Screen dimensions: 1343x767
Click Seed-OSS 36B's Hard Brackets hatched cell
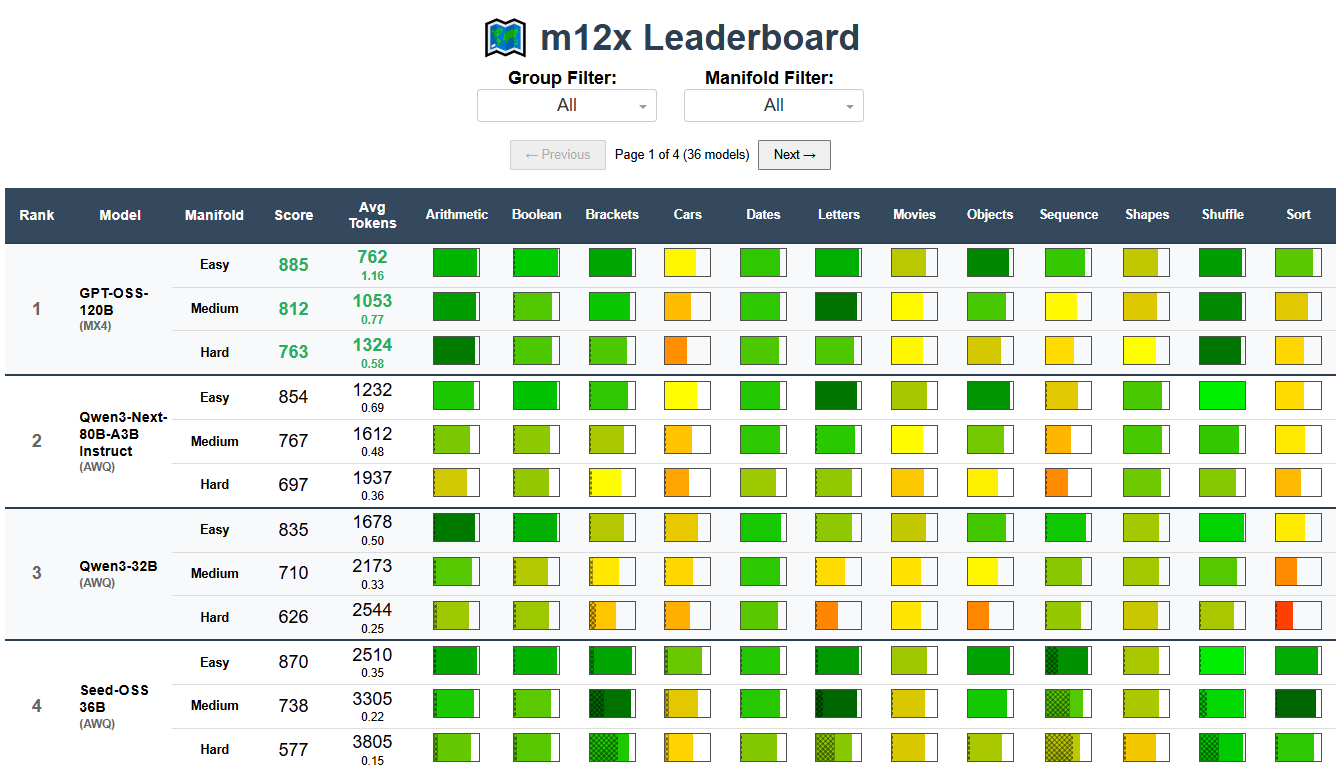[x=611, y=748]
